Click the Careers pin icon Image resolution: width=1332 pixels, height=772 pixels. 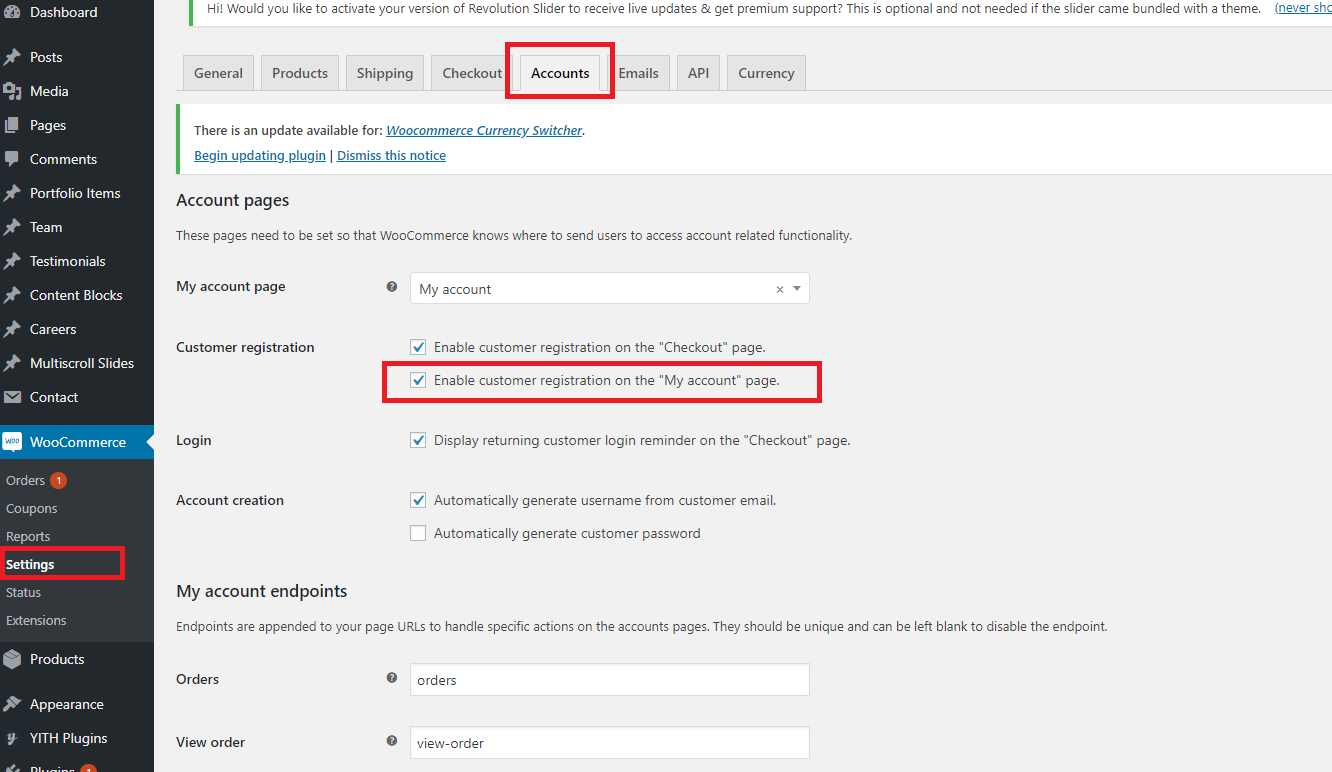pos(12,329)
